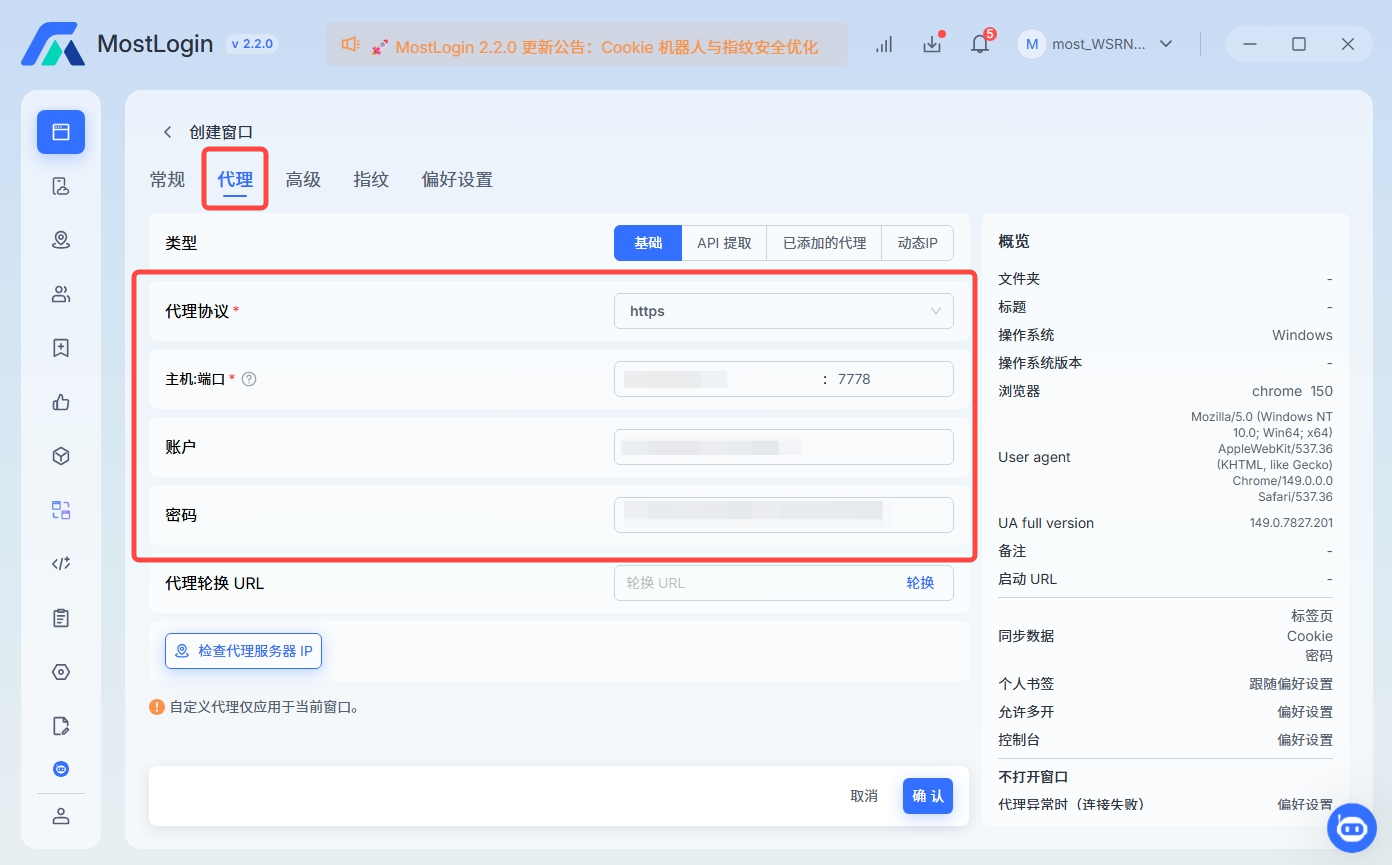Click the 账户 input field
Viewport: 1392px width, 865px height.
(784, 447)
